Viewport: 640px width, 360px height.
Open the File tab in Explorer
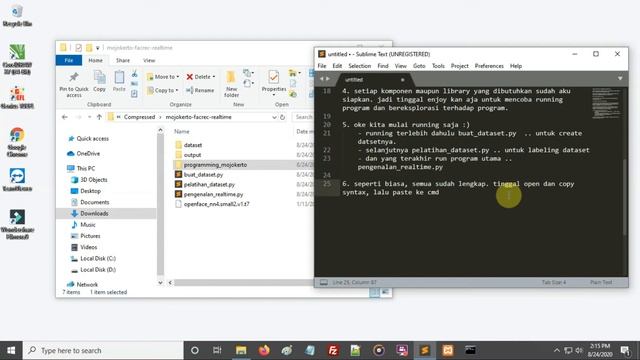[x=69, y=60]
